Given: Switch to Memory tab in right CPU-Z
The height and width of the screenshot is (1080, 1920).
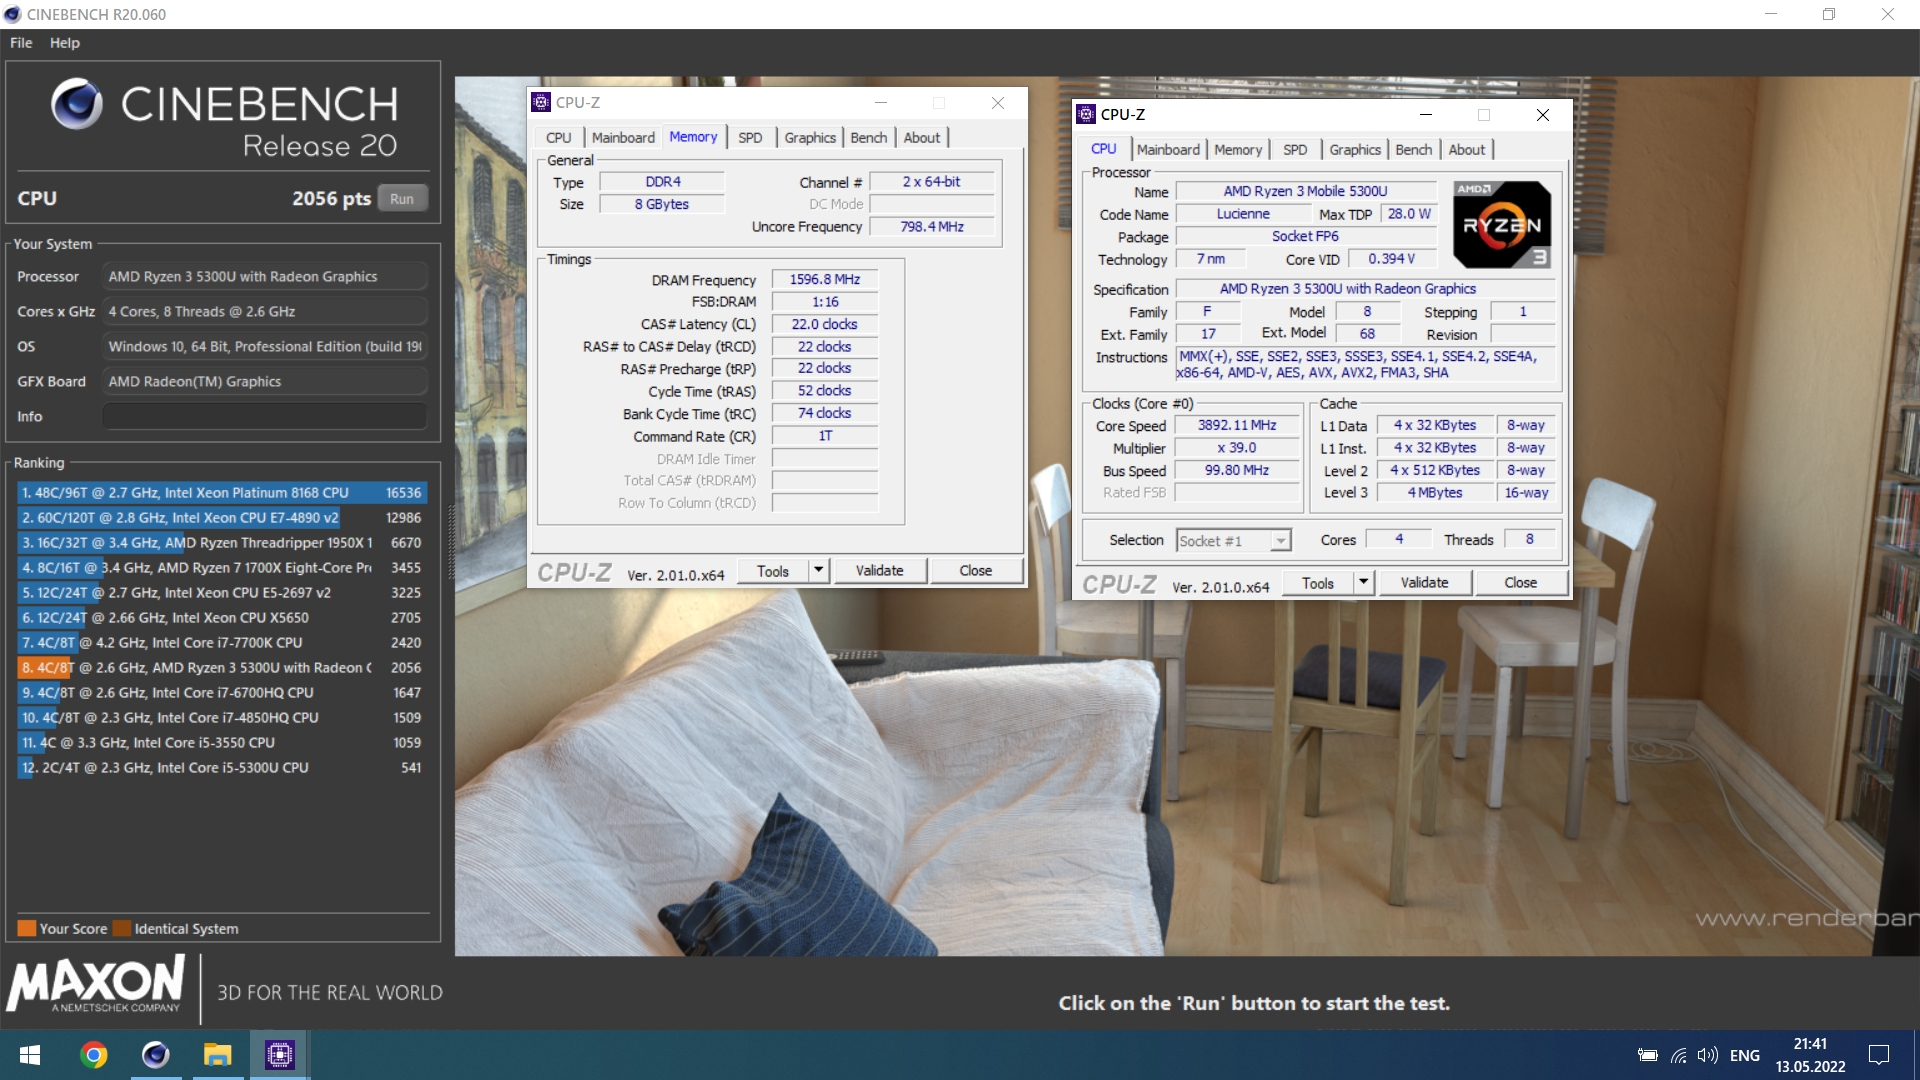Looking at the screenshot, I should 1238,150.
